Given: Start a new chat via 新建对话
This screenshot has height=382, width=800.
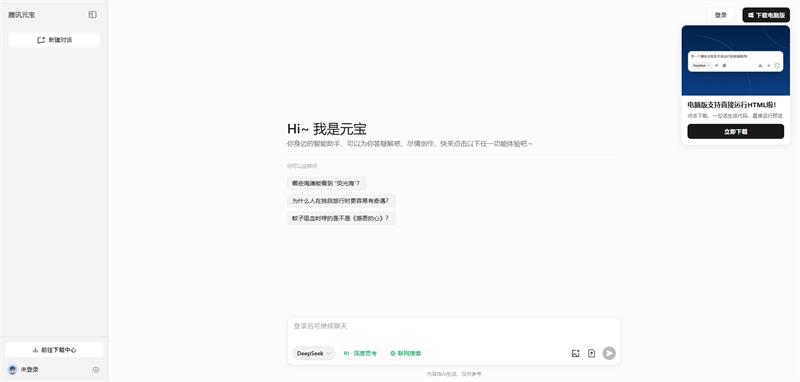Looking at the screenshot, I should click(x=54, y=40).
